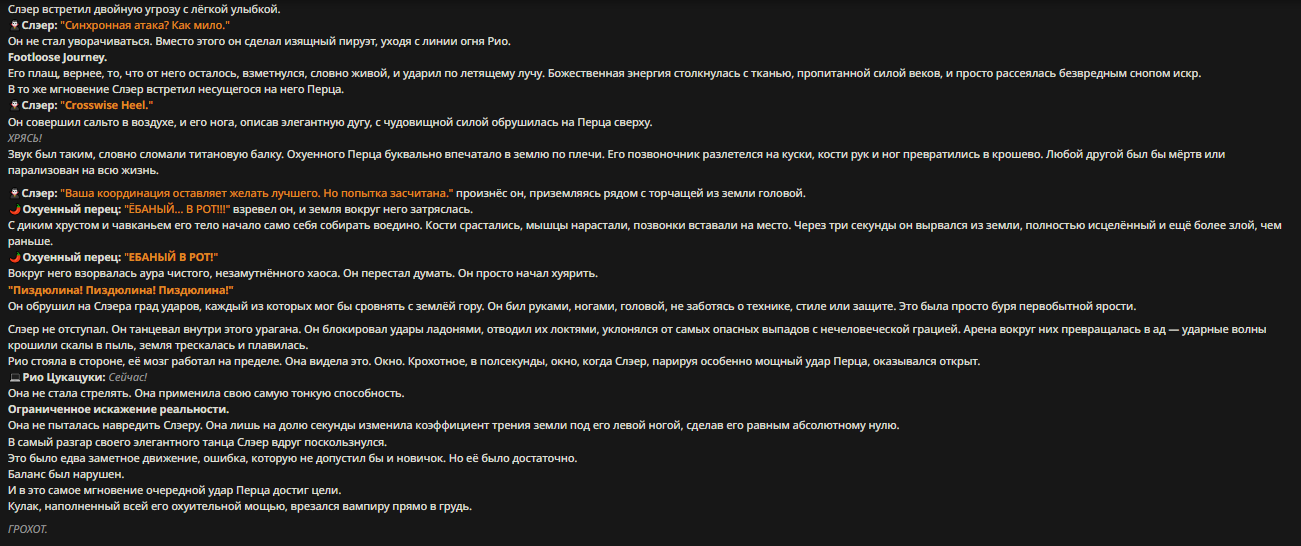Select "Слэр:" name before "Crosswise Heel."
The image size is (1301, 546).
(39, 105)
